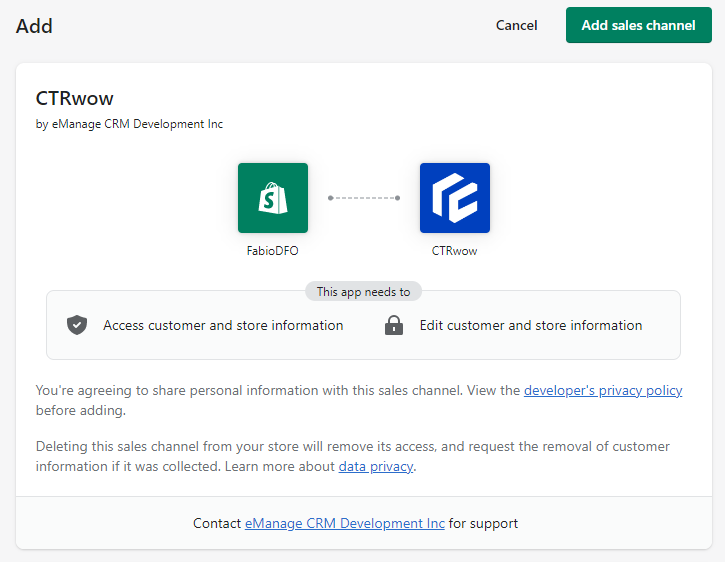
Task: Click 'Edit customer and store information' text
Action: [x=531, y=325]
